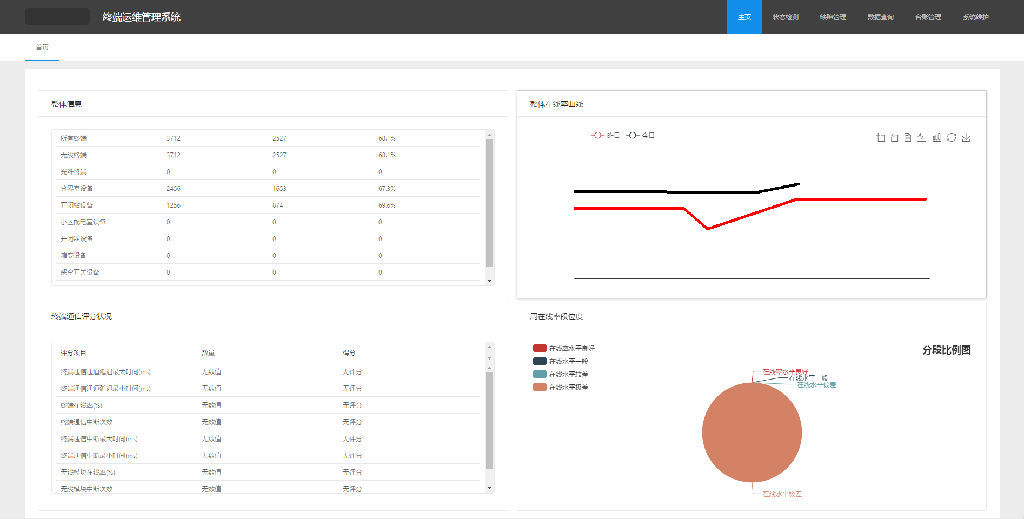Click the 分段比例图 chart title
1024x519 pixels.
(x=946, y=350)
